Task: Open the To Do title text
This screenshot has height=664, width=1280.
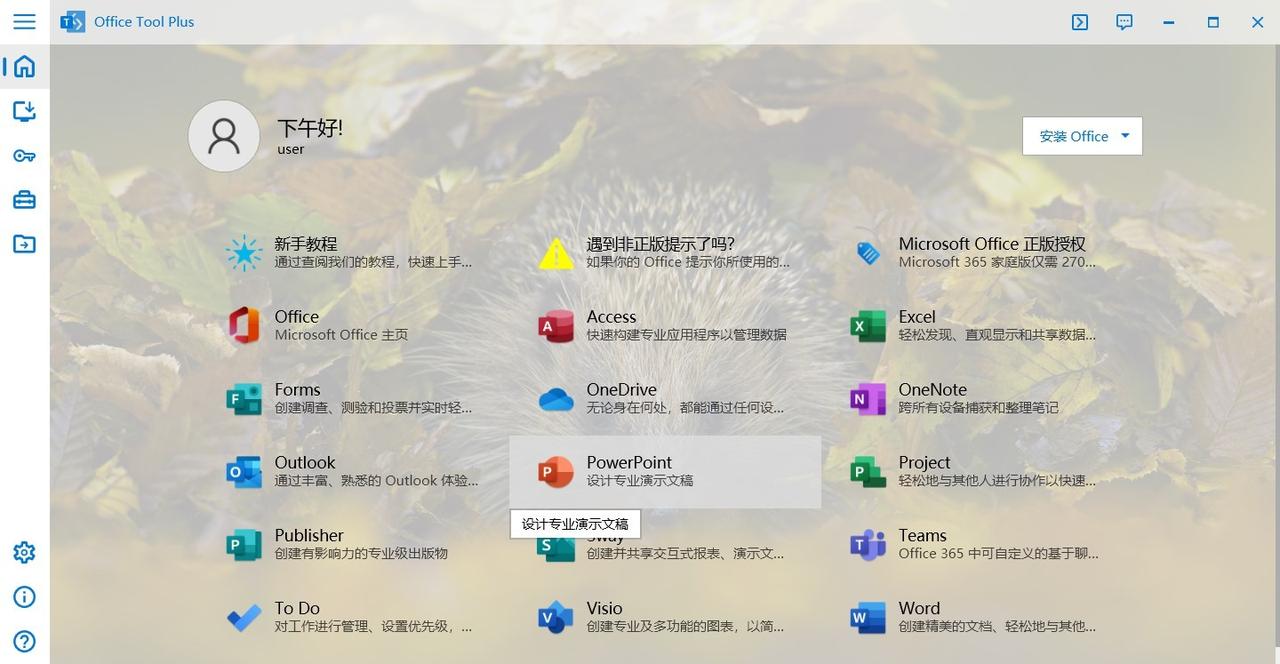Action: pyautogui.click(x=297, y=609)
